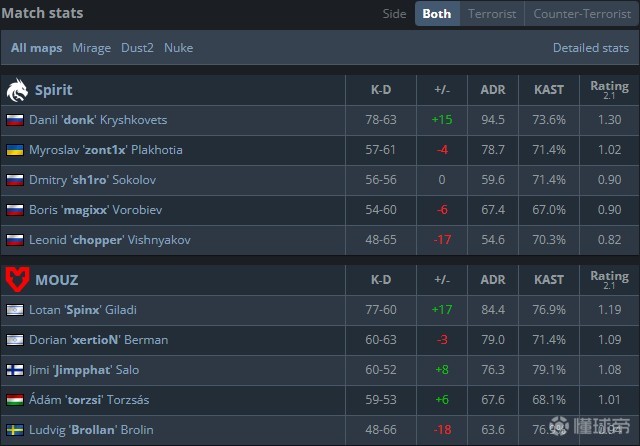Click the MOUZ team name link

[56, 280]
